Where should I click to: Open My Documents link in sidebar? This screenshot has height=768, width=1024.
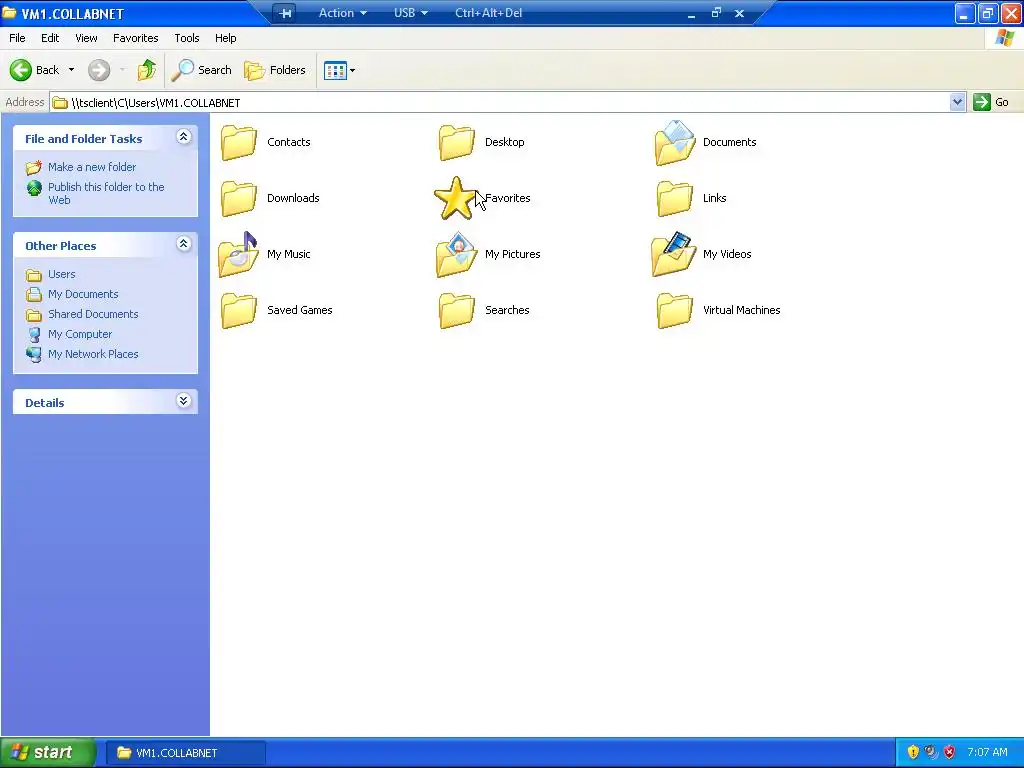coord(83,295)
